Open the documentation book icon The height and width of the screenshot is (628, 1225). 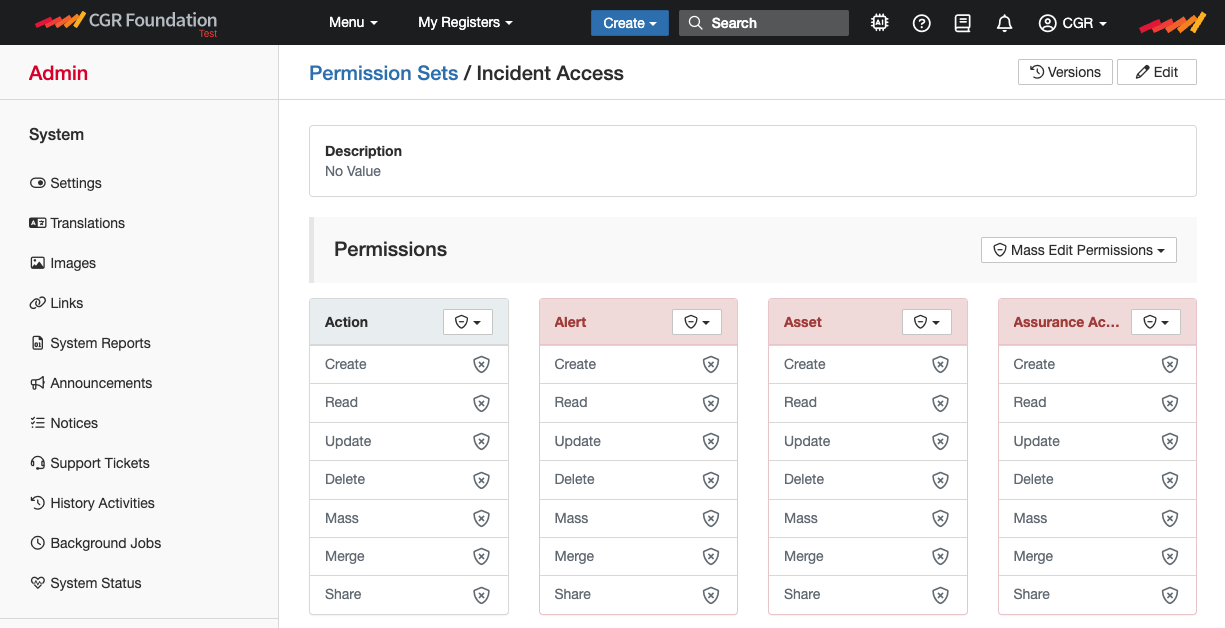point(963,23)
